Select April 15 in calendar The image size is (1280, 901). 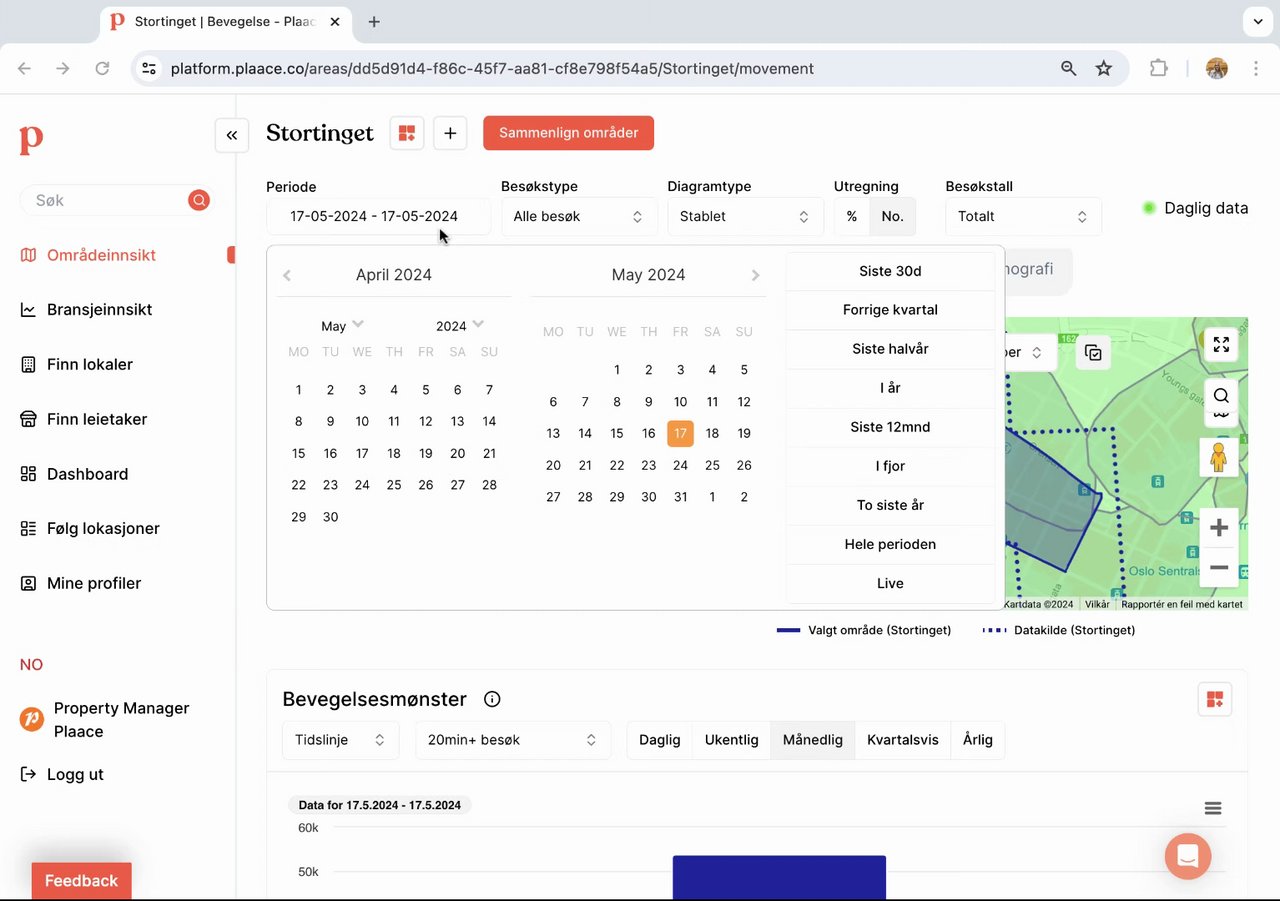click(x=298, y=454)
